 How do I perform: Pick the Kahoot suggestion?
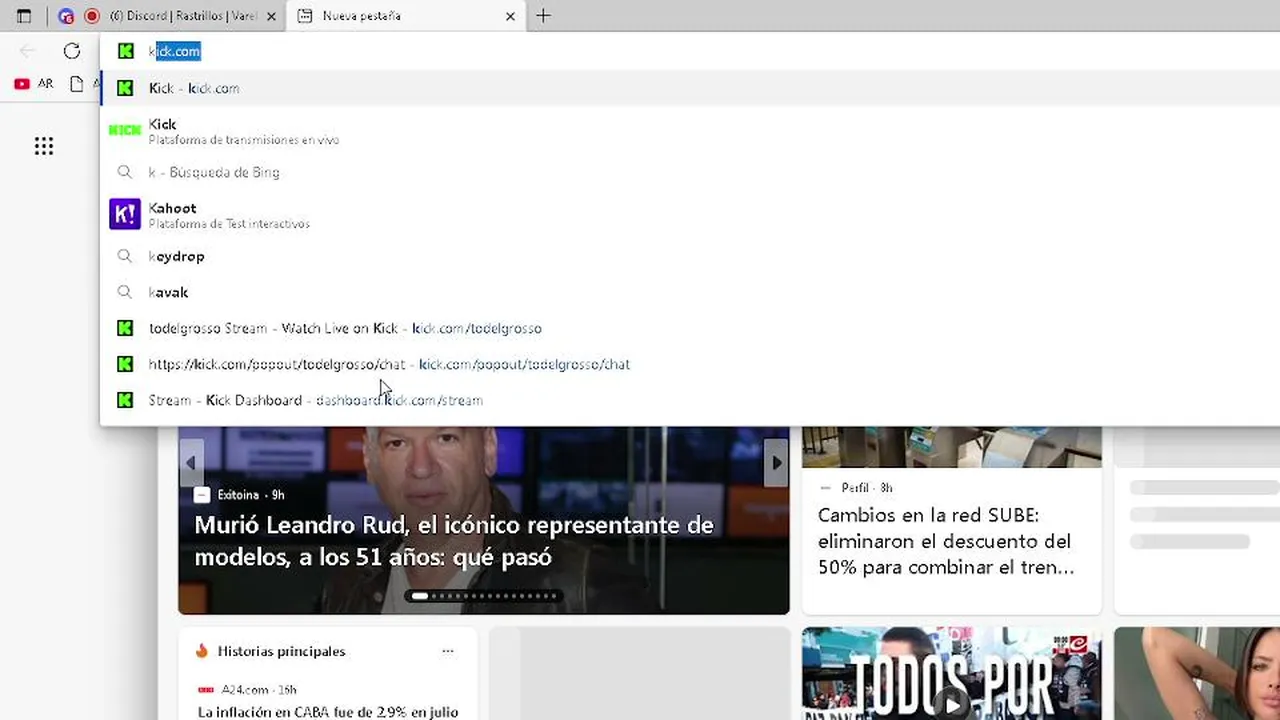(690, 215)
